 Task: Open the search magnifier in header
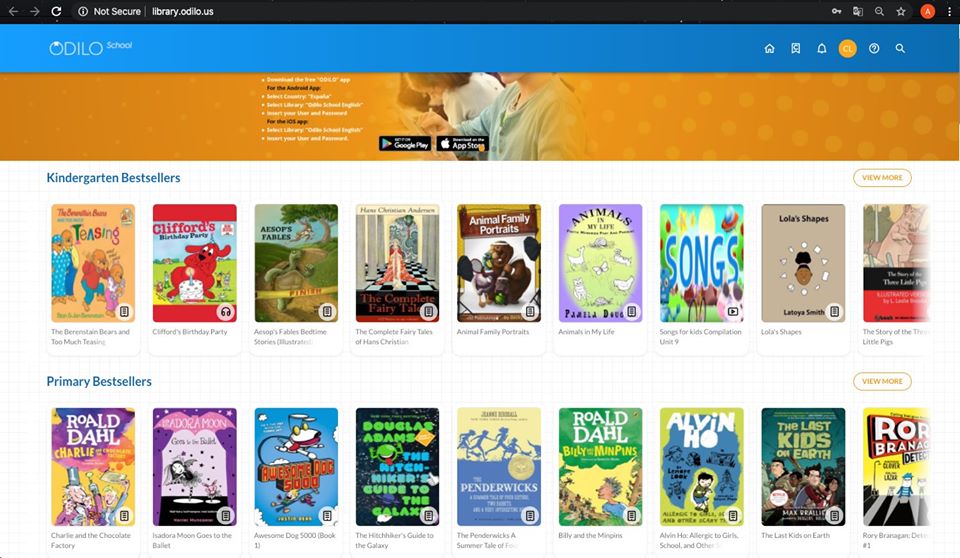900,49
